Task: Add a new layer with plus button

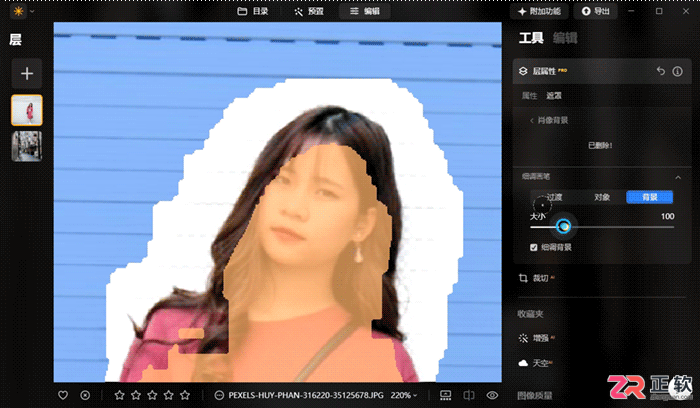Action: [27, 74]
